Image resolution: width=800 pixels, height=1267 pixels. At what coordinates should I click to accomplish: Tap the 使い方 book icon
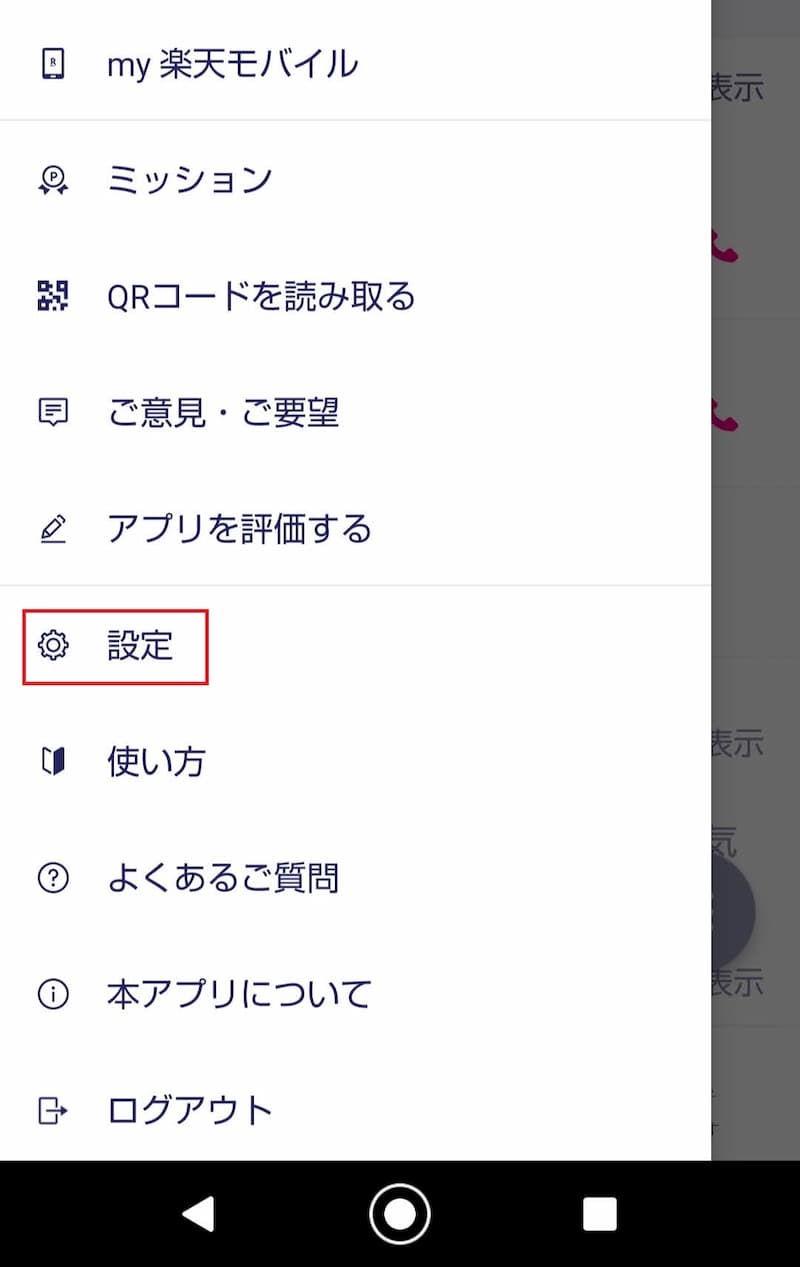click(52, 762)
